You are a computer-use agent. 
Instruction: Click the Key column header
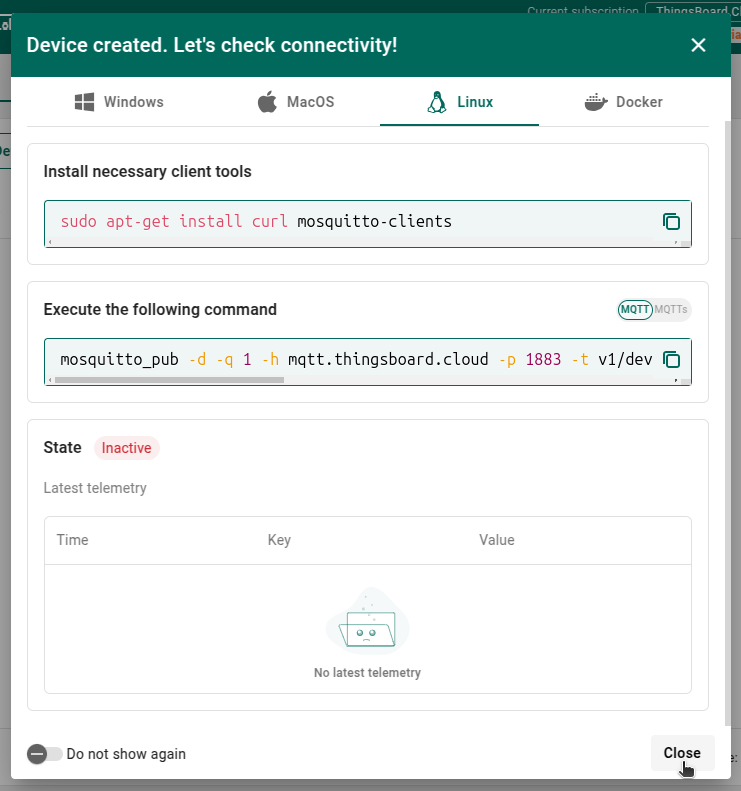point(279,540)
